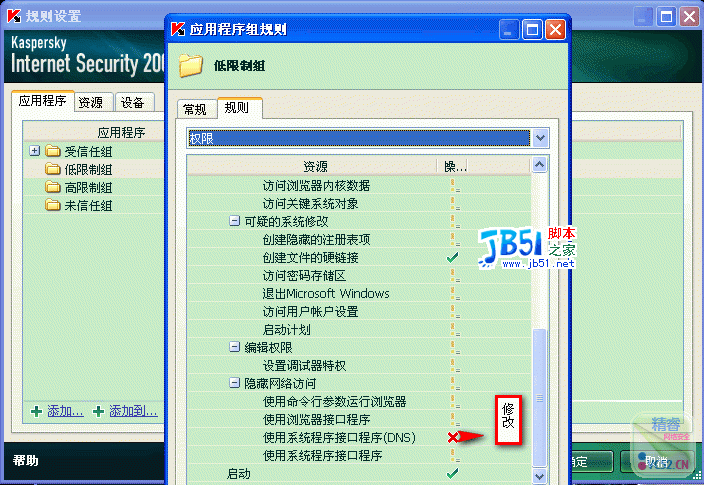Click permission icon for 设置调试器特权 row

point(455,365)
